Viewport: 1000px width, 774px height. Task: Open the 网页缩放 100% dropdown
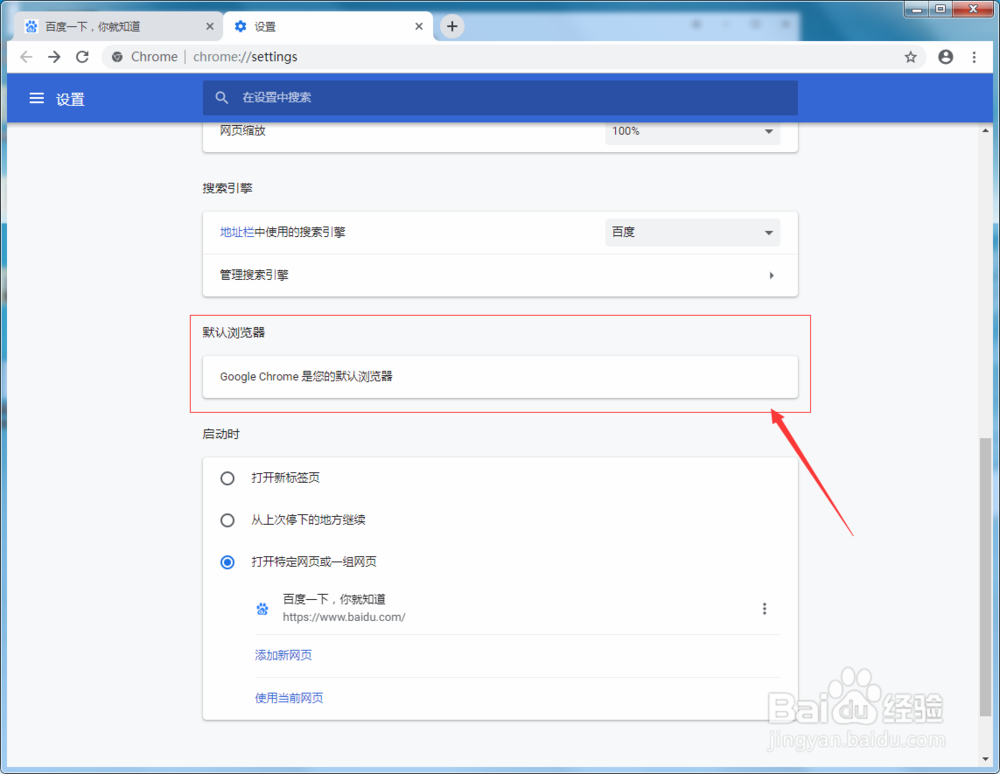pos(692,131)
